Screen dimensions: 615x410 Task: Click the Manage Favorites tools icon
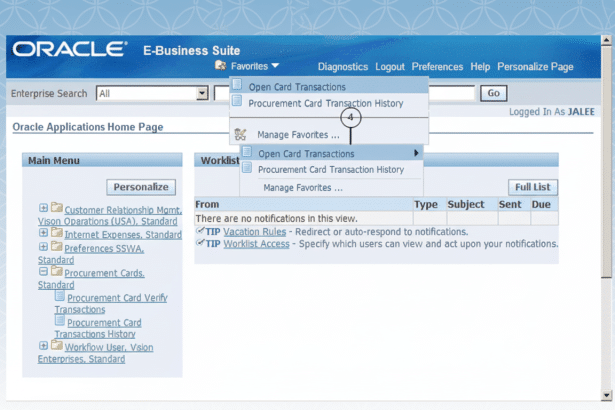[x=240, y=135]
